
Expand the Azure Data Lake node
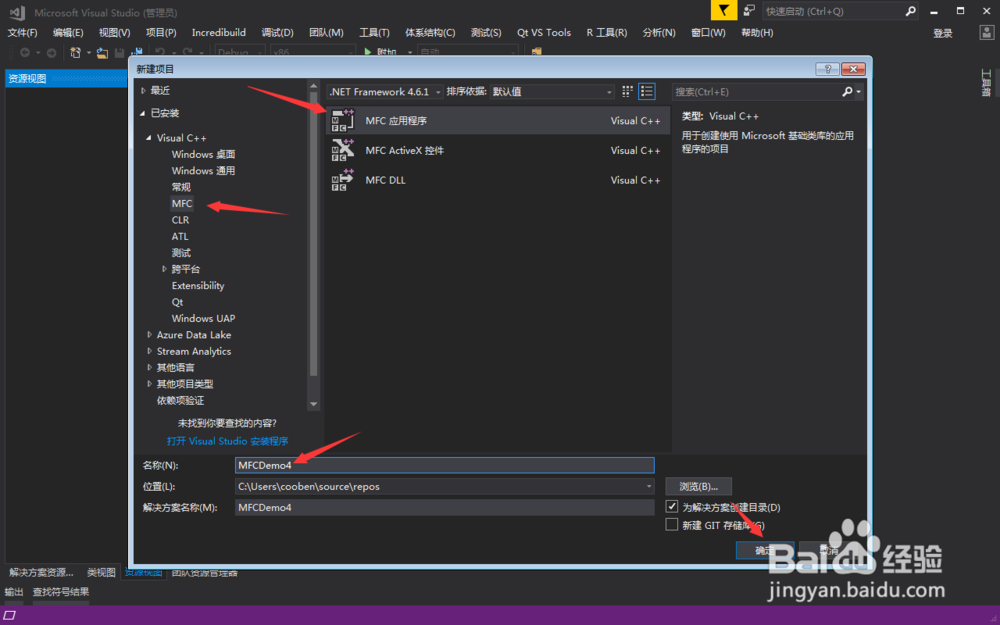click(x=149, y=335)
